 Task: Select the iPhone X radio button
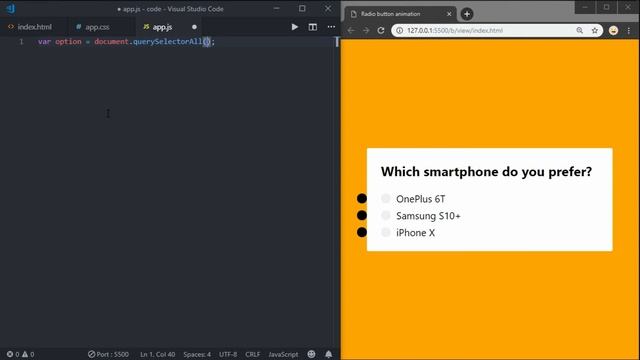[x=386, y=232]
